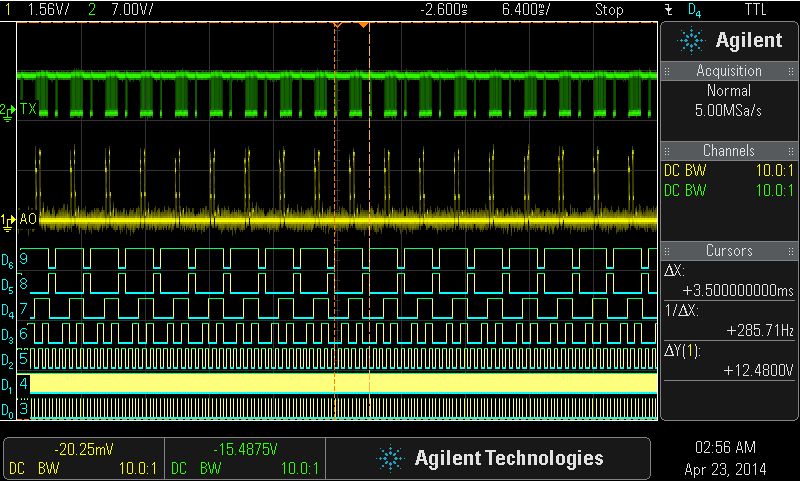Screen dimensions: 800x481
Task: Click the AO label on yellow waveform
Action: coord(28,219)
